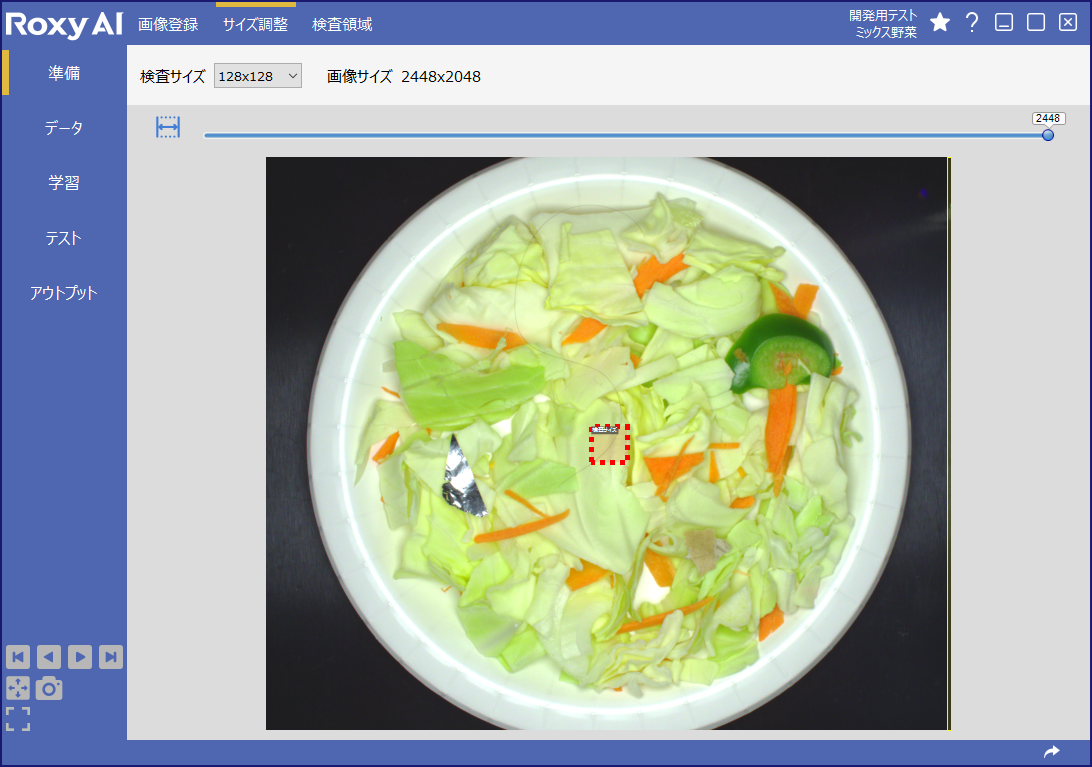The image size is (1092, 767).
Task: Click the star favorites icon
Action: tap(939, 22)
